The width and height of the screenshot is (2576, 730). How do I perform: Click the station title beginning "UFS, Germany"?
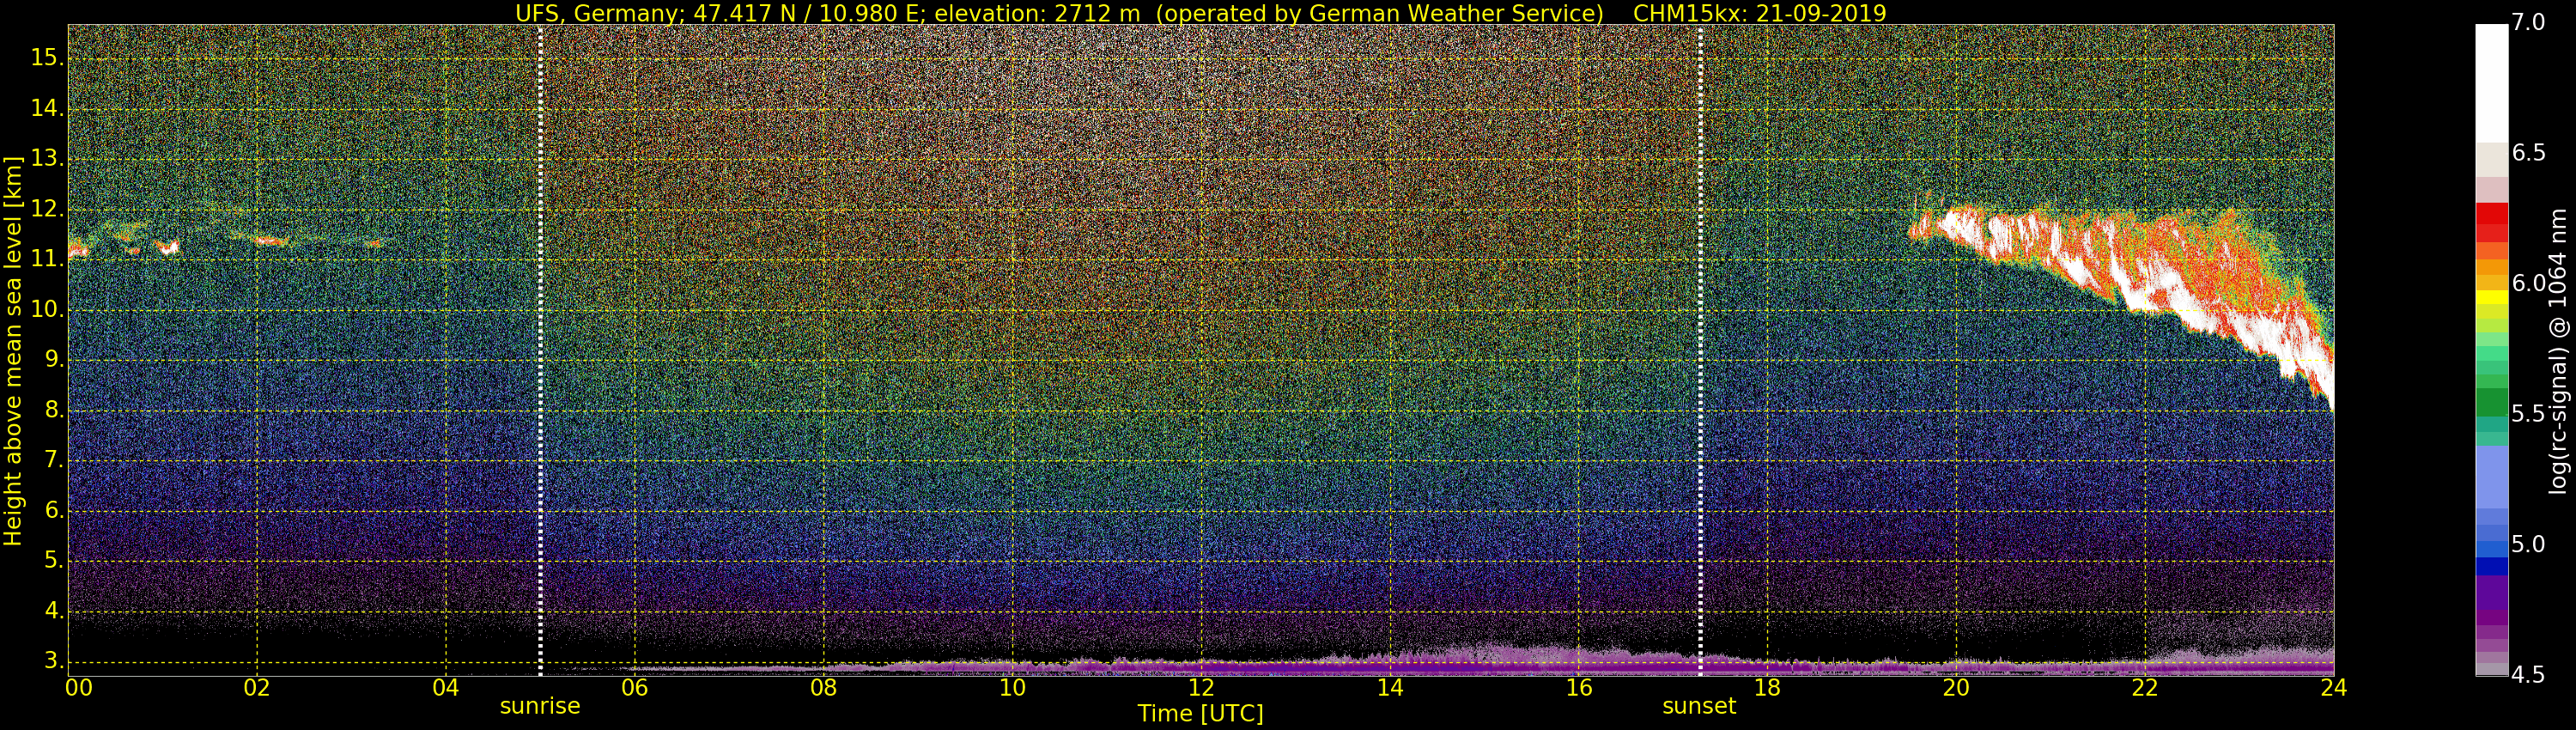click(x=1060, y=13)
